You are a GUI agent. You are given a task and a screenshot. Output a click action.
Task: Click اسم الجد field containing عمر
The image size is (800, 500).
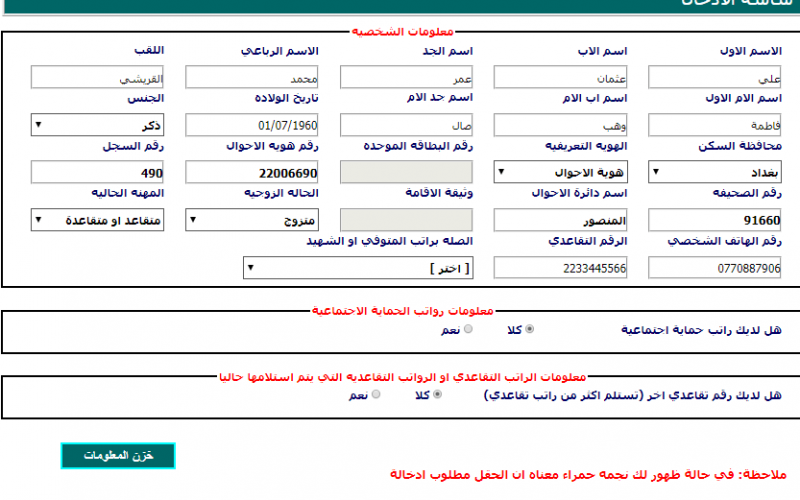(x=406, y=78)
